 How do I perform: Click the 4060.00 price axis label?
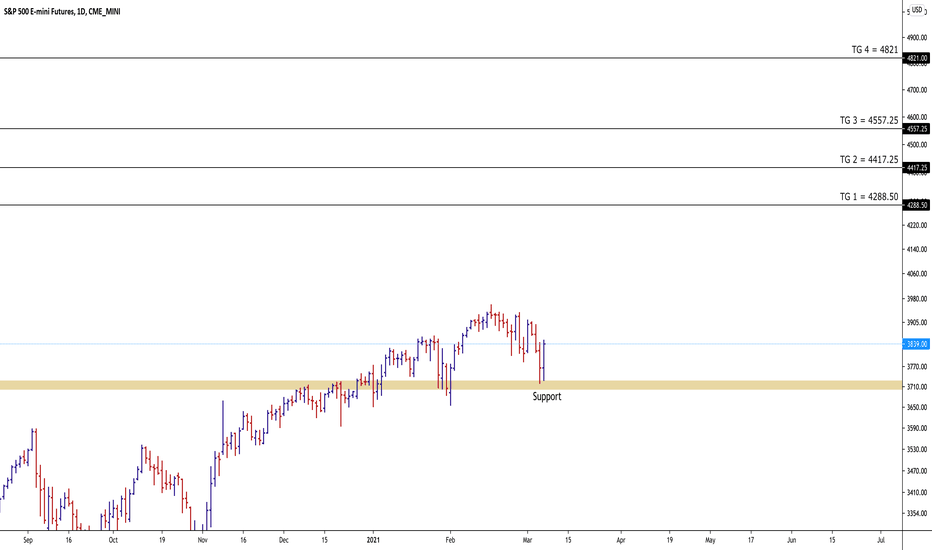(917, 274)
